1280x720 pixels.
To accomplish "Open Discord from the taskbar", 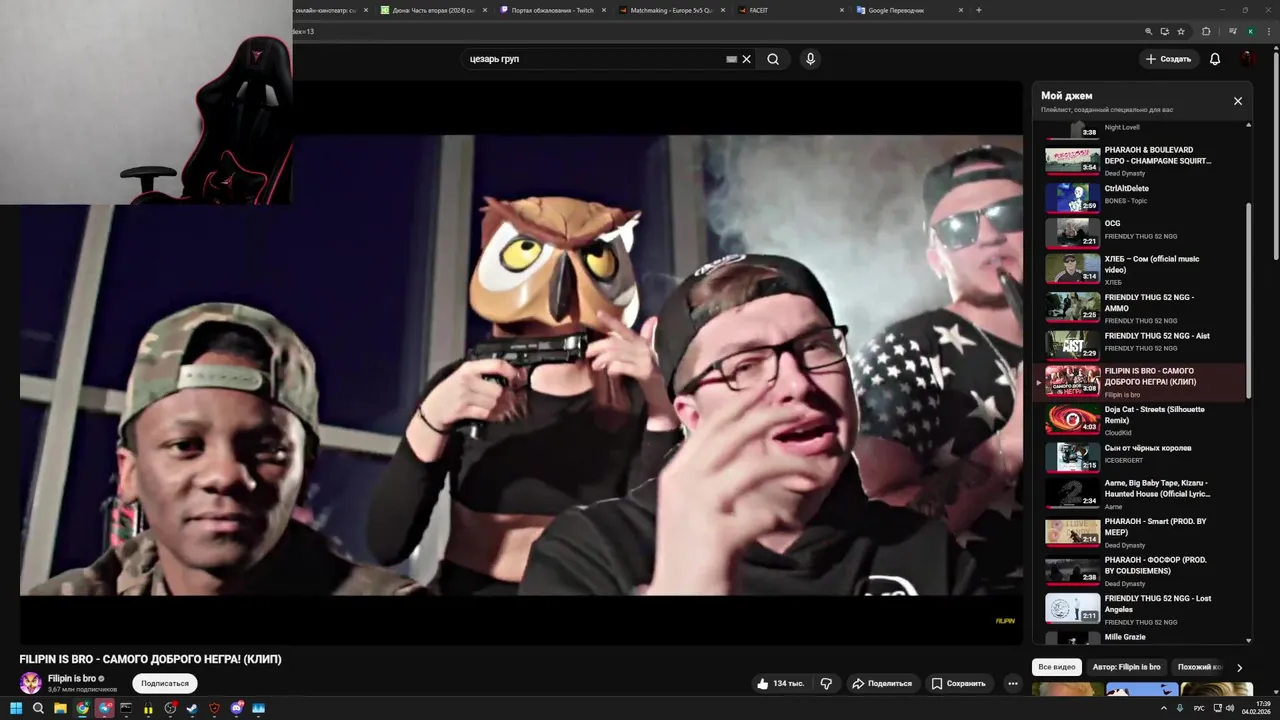I will coord(236,709).
